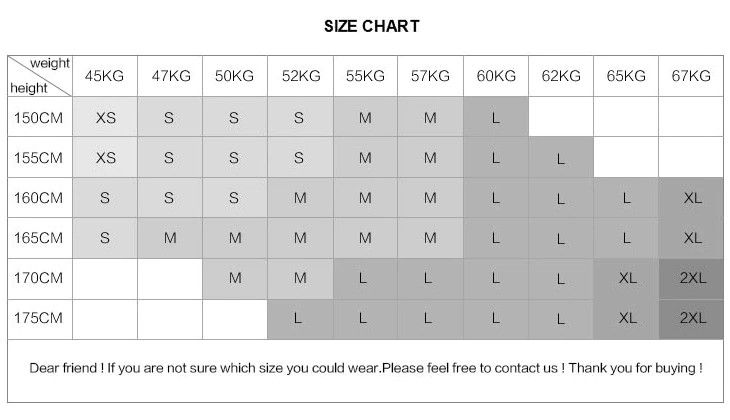Image resolution: width=730 pixels, height=420 pixels.
Task: Click M cell for 165CM and 47KG
Action: (170, 238)
